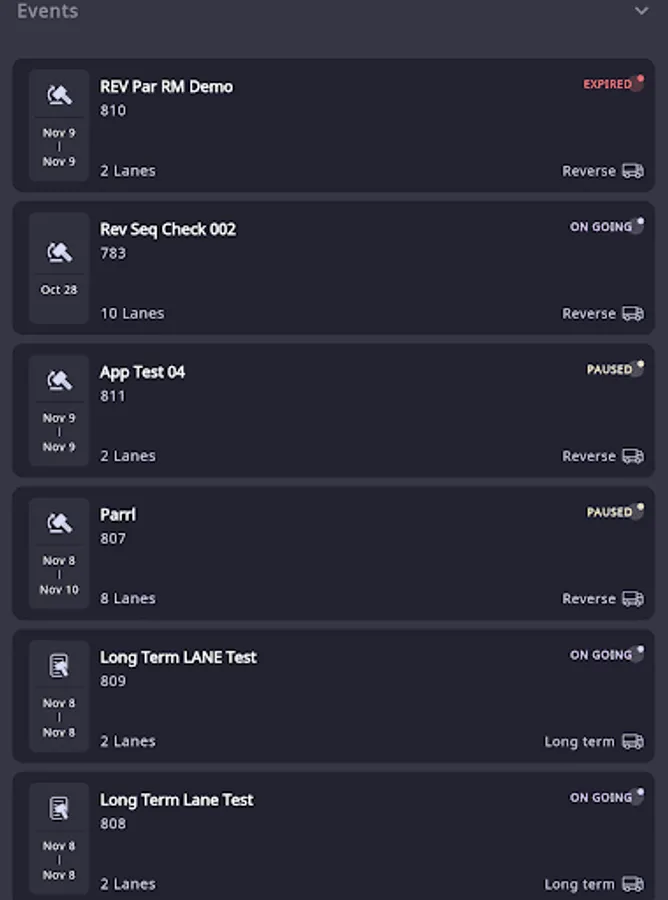The height and width of the screenshot is (900, 668).
Task: Click the truck icon on Long Term LANE Test 809
Action: pyautogui.click(x=632, y=742)
